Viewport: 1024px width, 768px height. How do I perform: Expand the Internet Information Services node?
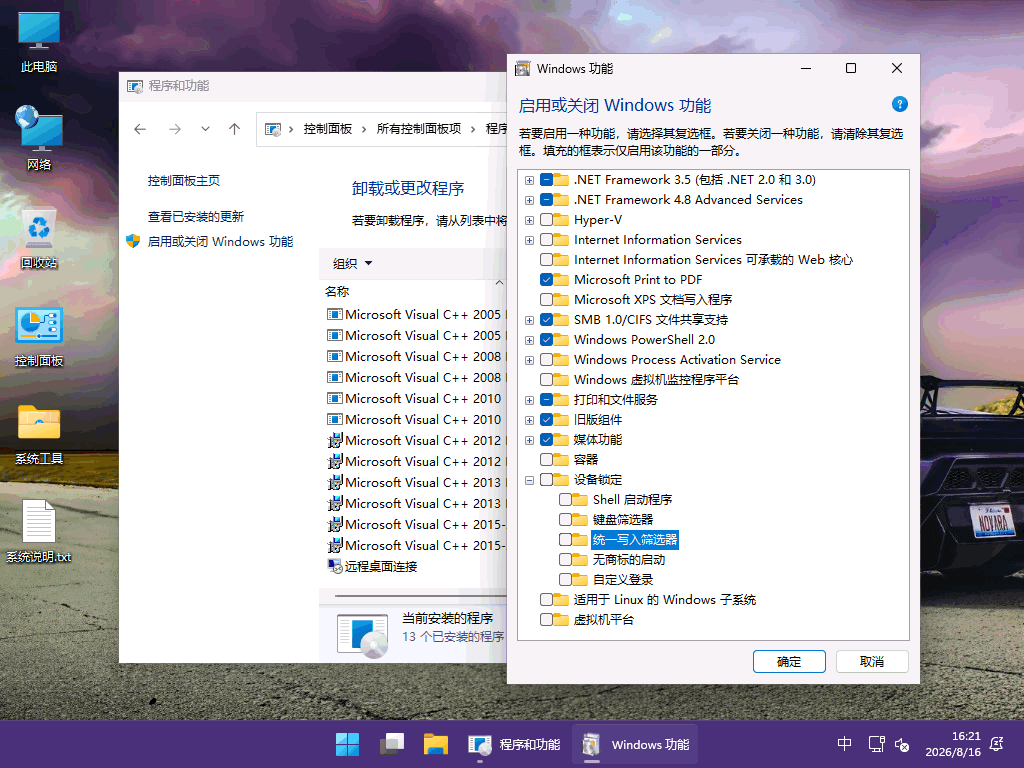click(530, 240)
